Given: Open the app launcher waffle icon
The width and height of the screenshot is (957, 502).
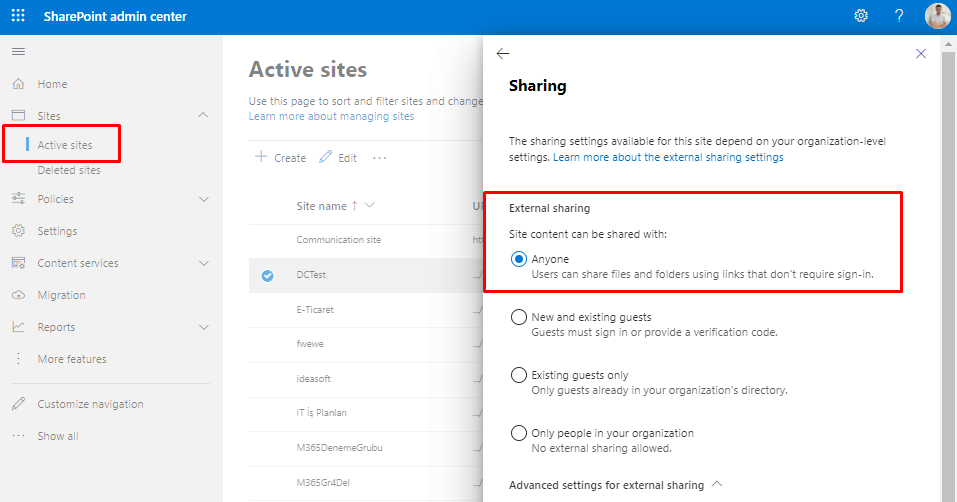Looking at the screenshot, I should [x=18, y=16].
